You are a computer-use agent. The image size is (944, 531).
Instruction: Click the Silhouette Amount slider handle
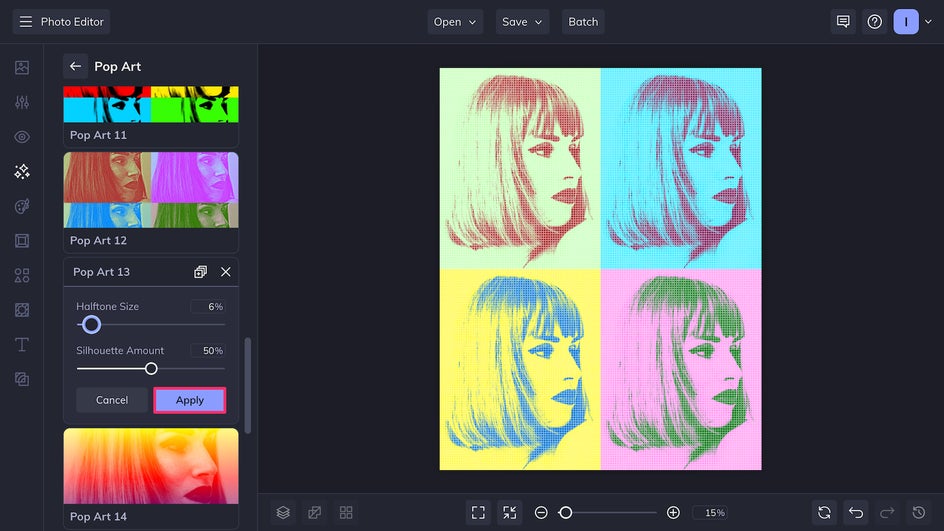(x=151, y=368)
